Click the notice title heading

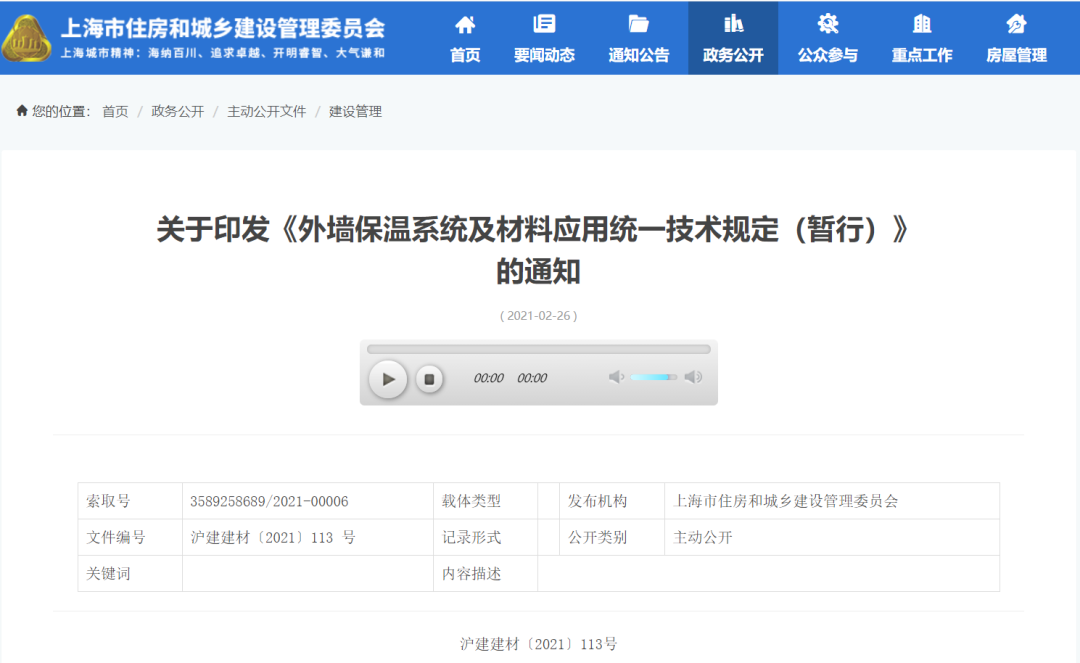[540, 251]
